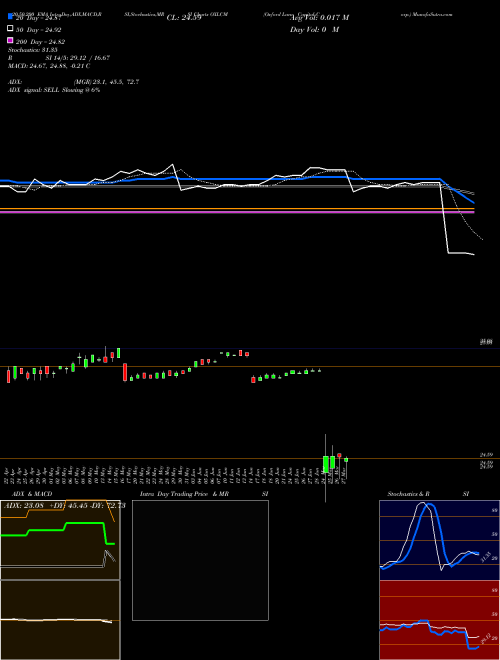Click the 'Intra Day Trading Price & MR' panel title
The image size is (500, 660).
[x=184, y=494]
